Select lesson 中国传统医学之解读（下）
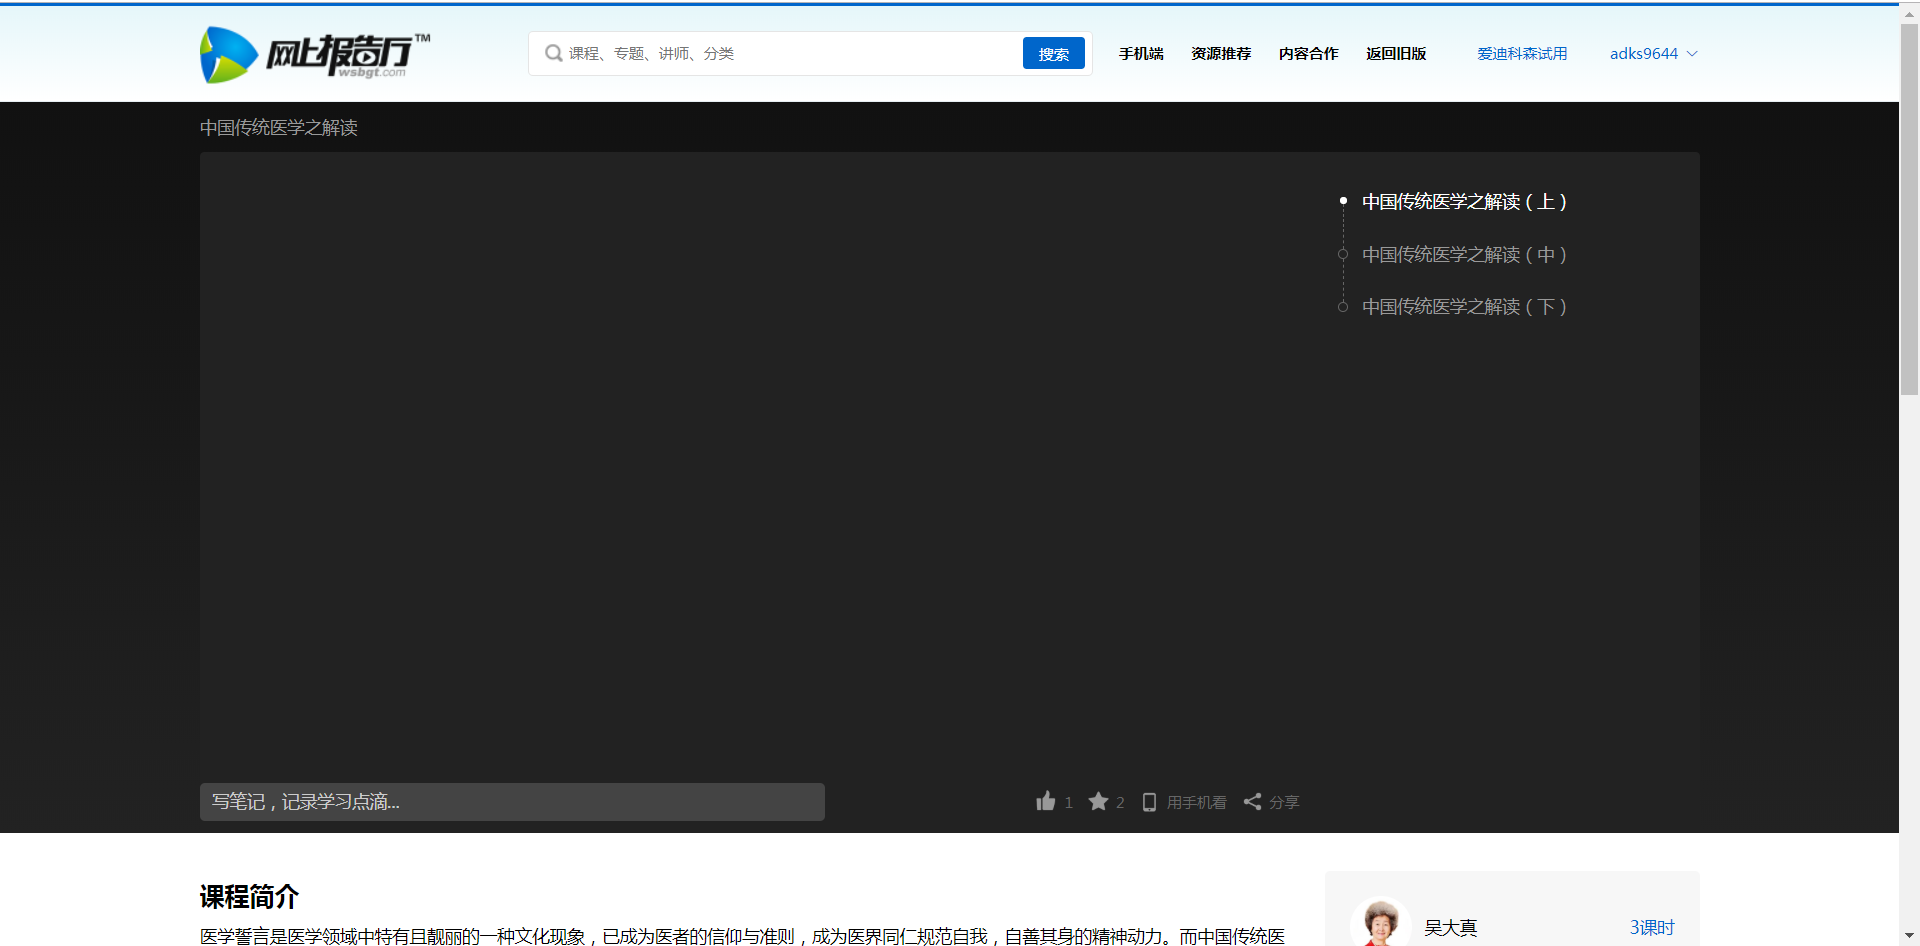The width and height of the screenshot is (1920, 946). pyautogui.click(x=1464, y=306)
